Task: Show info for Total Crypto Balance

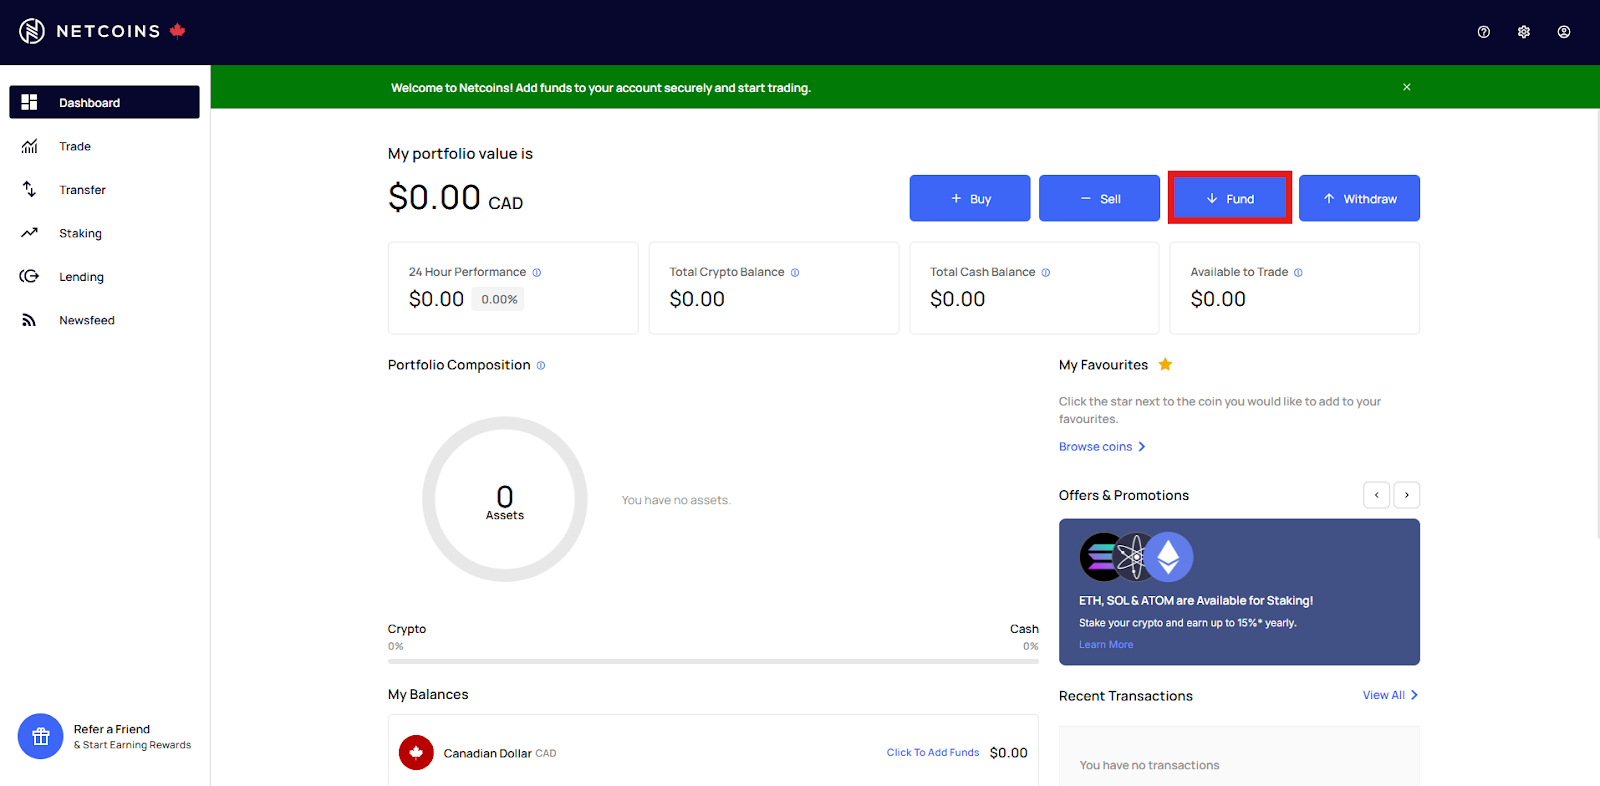Action: pyautogui.click(x=795, y=272)
